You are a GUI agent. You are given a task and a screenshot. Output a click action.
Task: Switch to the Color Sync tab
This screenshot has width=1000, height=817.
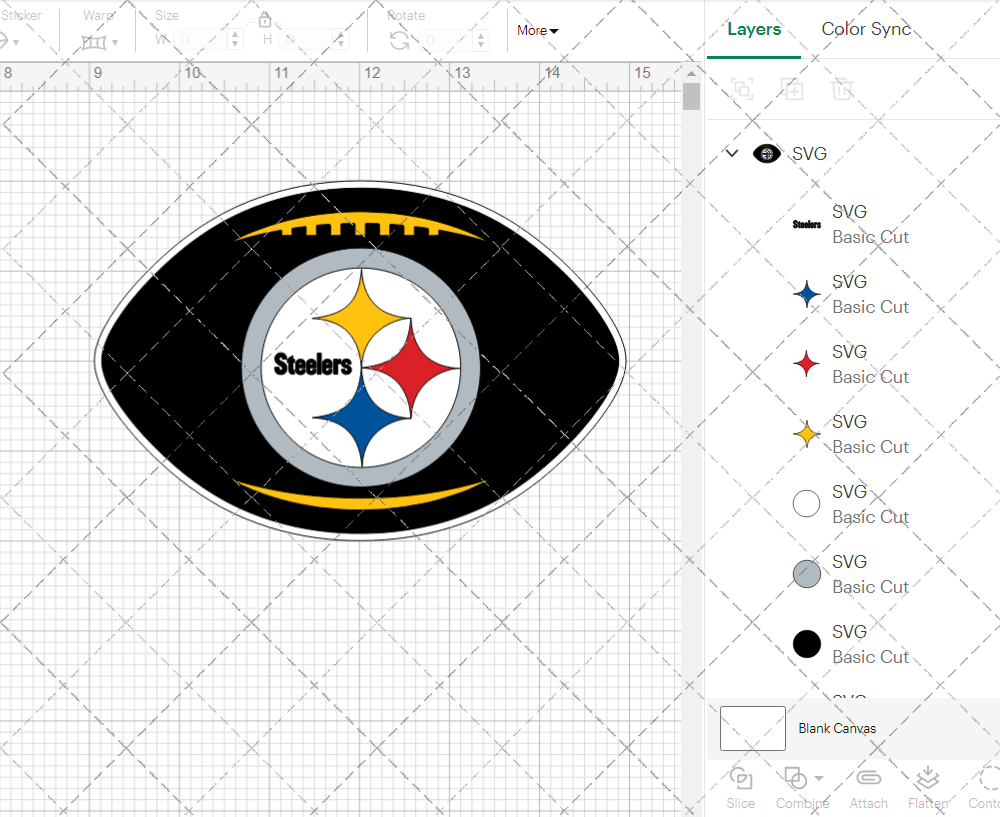point(866,29)
